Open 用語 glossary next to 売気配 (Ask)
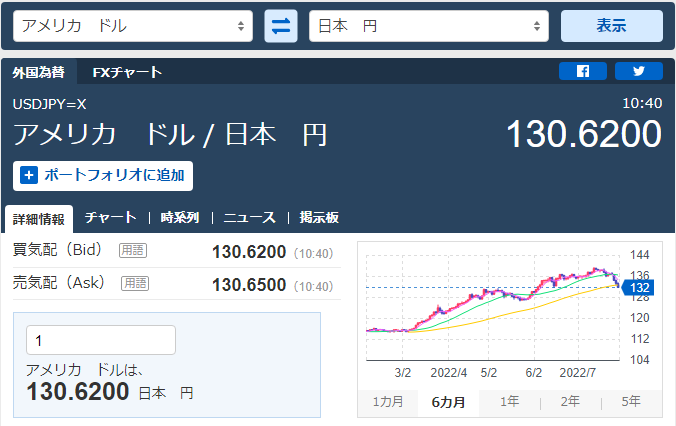The image size is (676, 426). tap(134, 284)
